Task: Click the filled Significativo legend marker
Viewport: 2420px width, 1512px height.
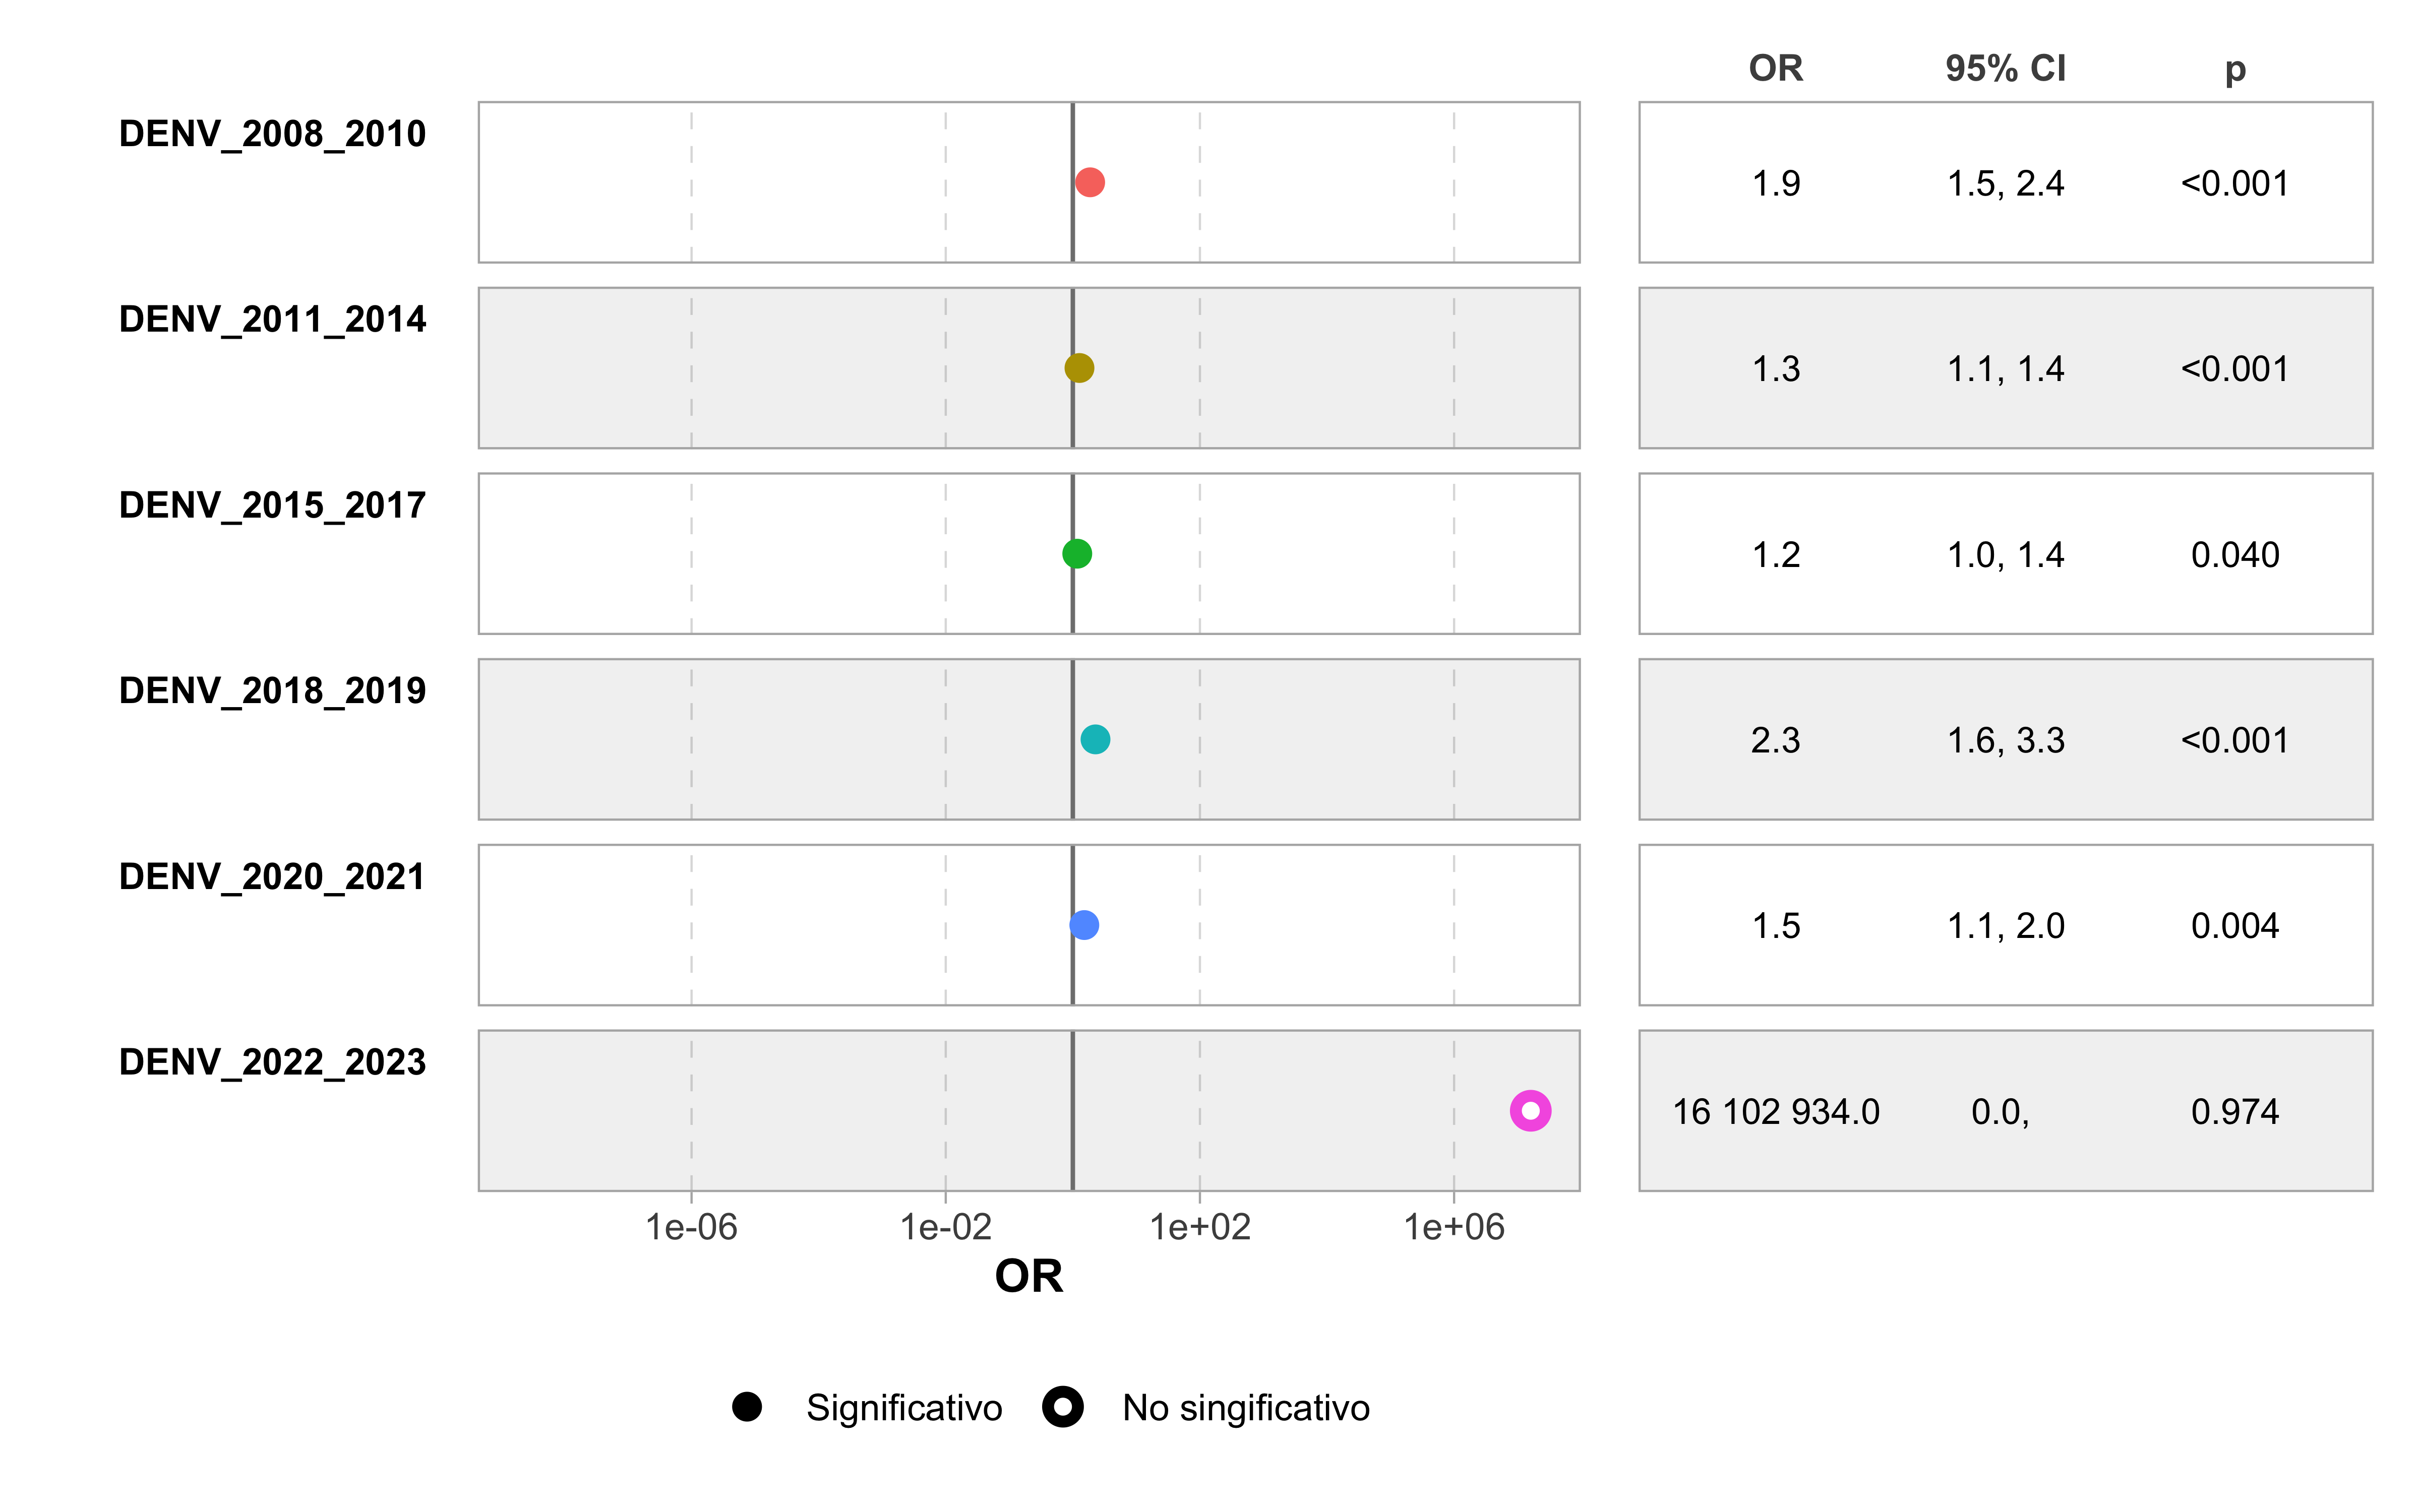Action: pos(747,1407)
